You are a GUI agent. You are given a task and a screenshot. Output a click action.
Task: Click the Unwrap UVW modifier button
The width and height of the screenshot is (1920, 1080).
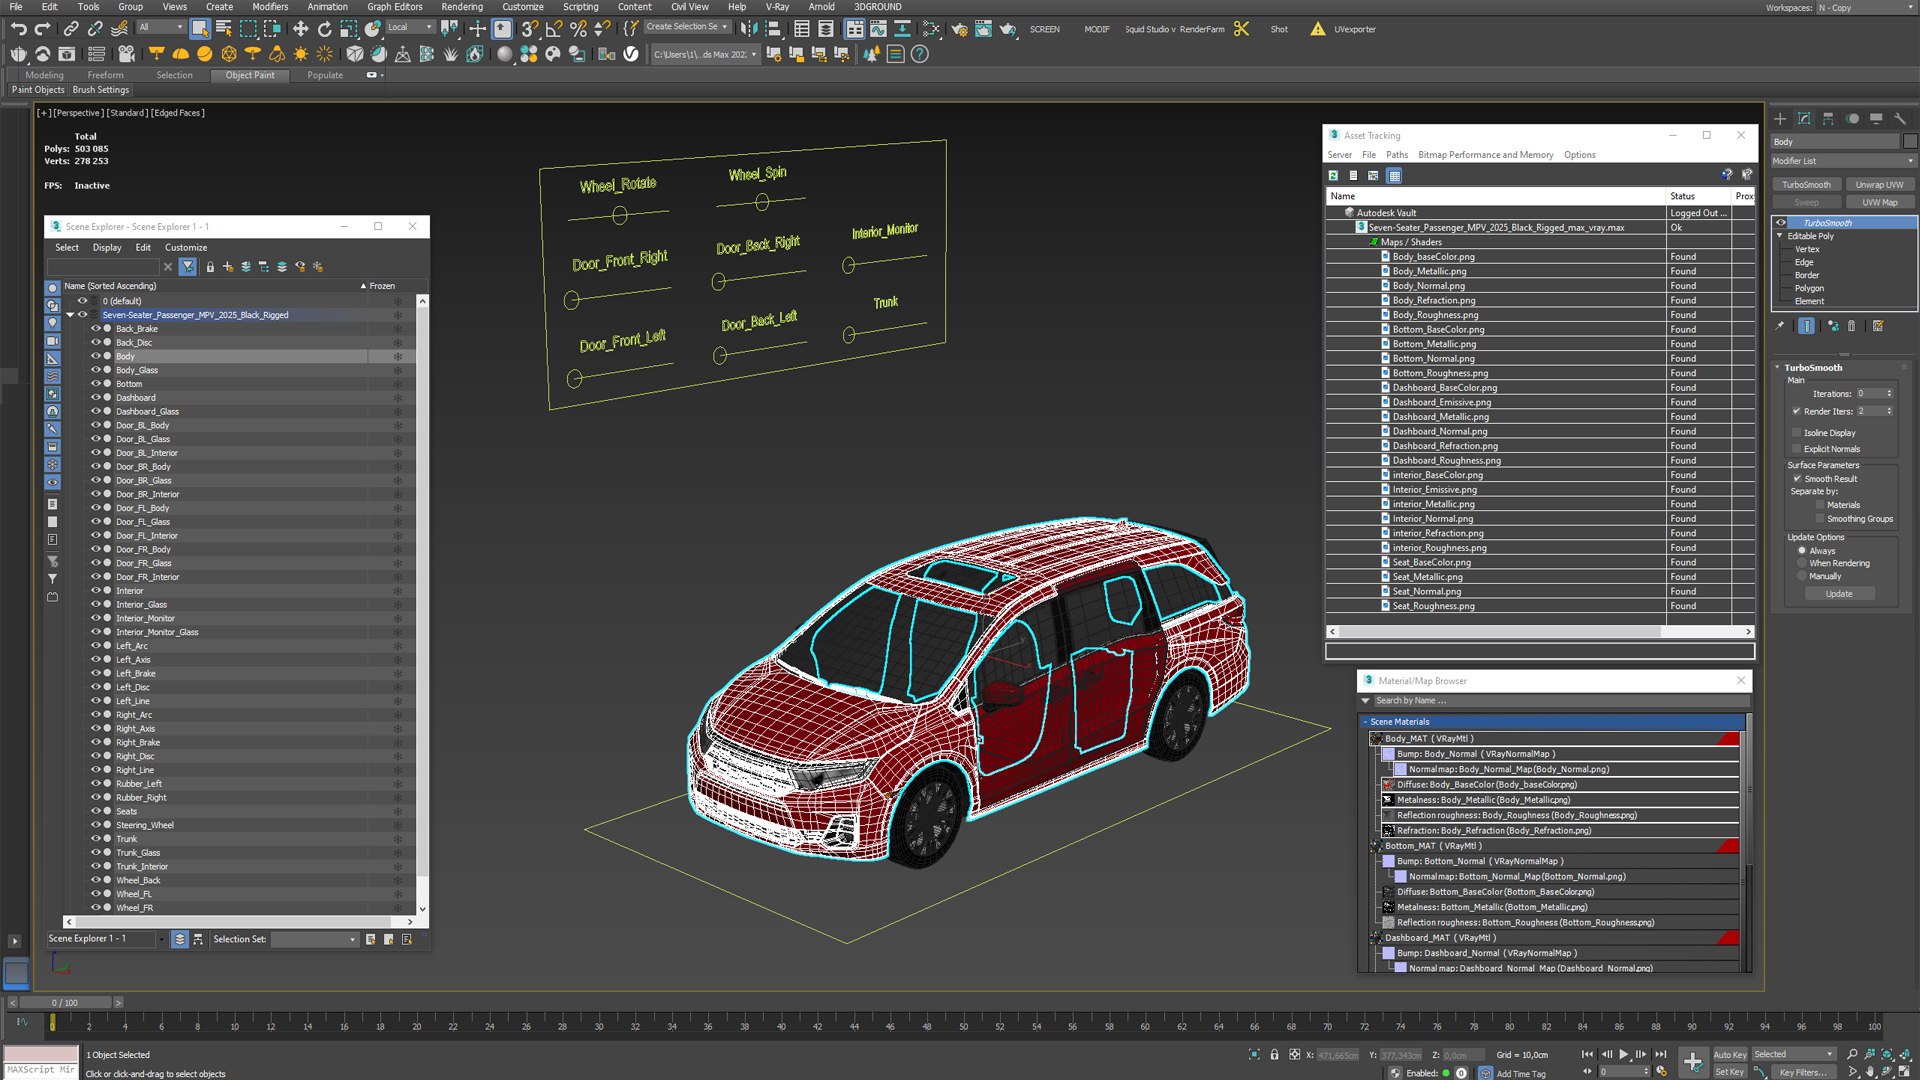(1879, 185)
